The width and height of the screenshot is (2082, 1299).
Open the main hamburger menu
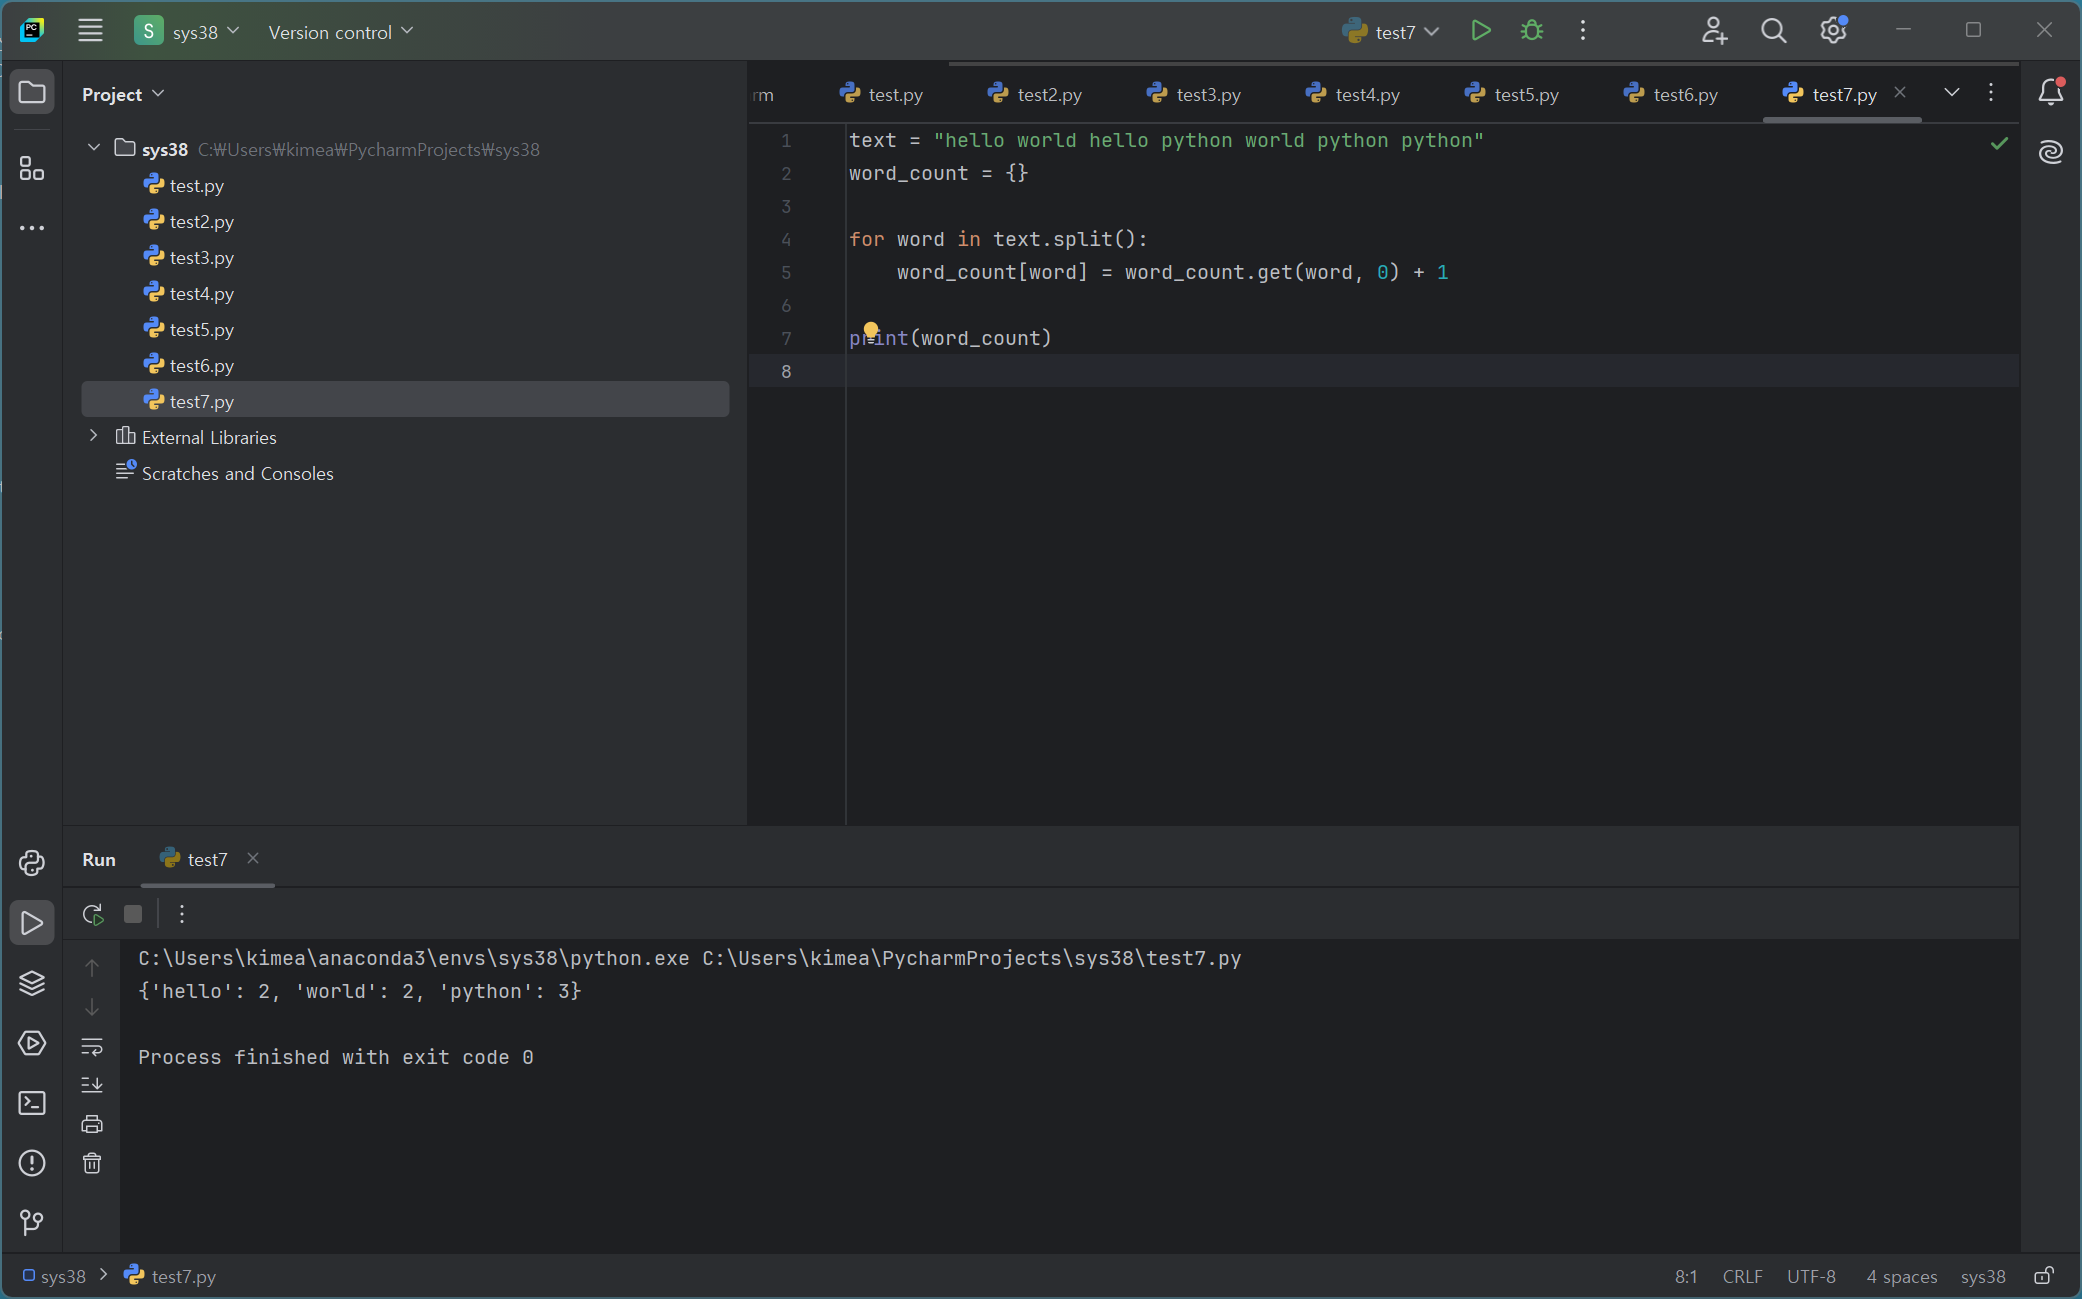click(90, 31)
